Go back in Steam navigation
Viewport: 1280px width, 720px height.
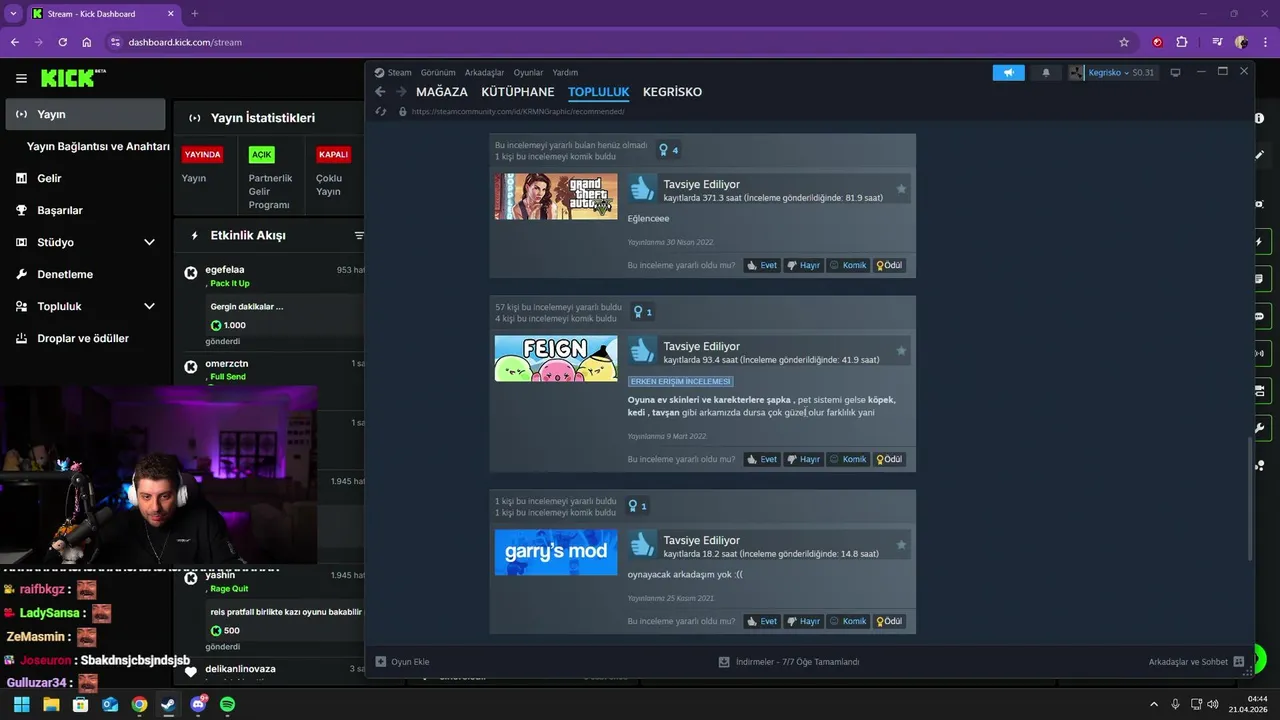[380, 92]
